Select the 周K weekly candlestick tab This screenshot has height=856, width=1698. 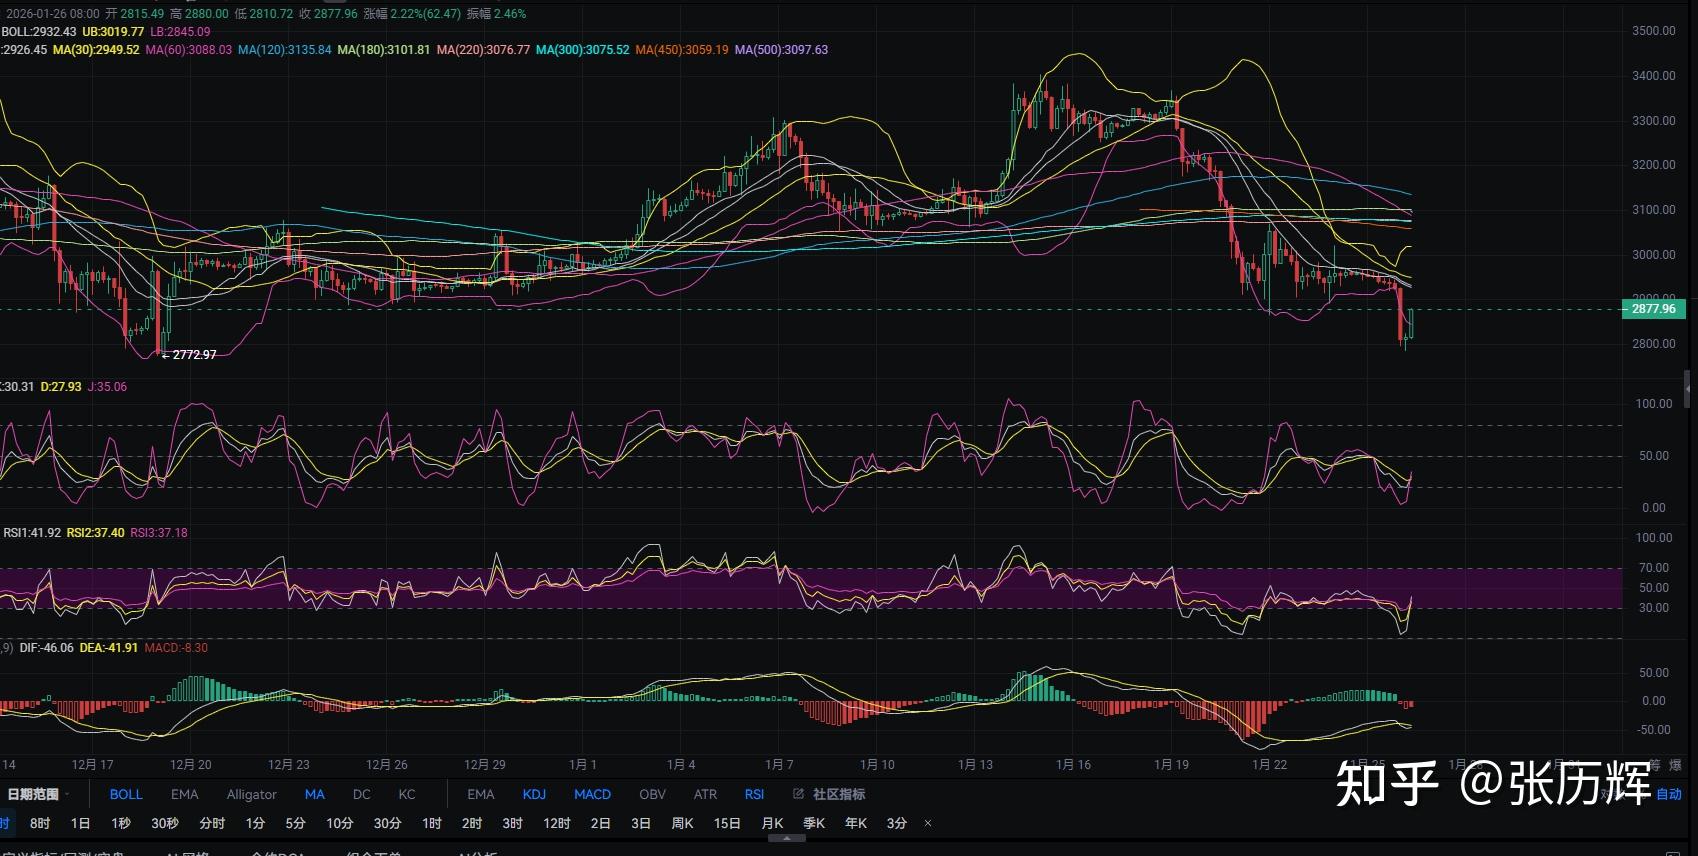(682, 824)
